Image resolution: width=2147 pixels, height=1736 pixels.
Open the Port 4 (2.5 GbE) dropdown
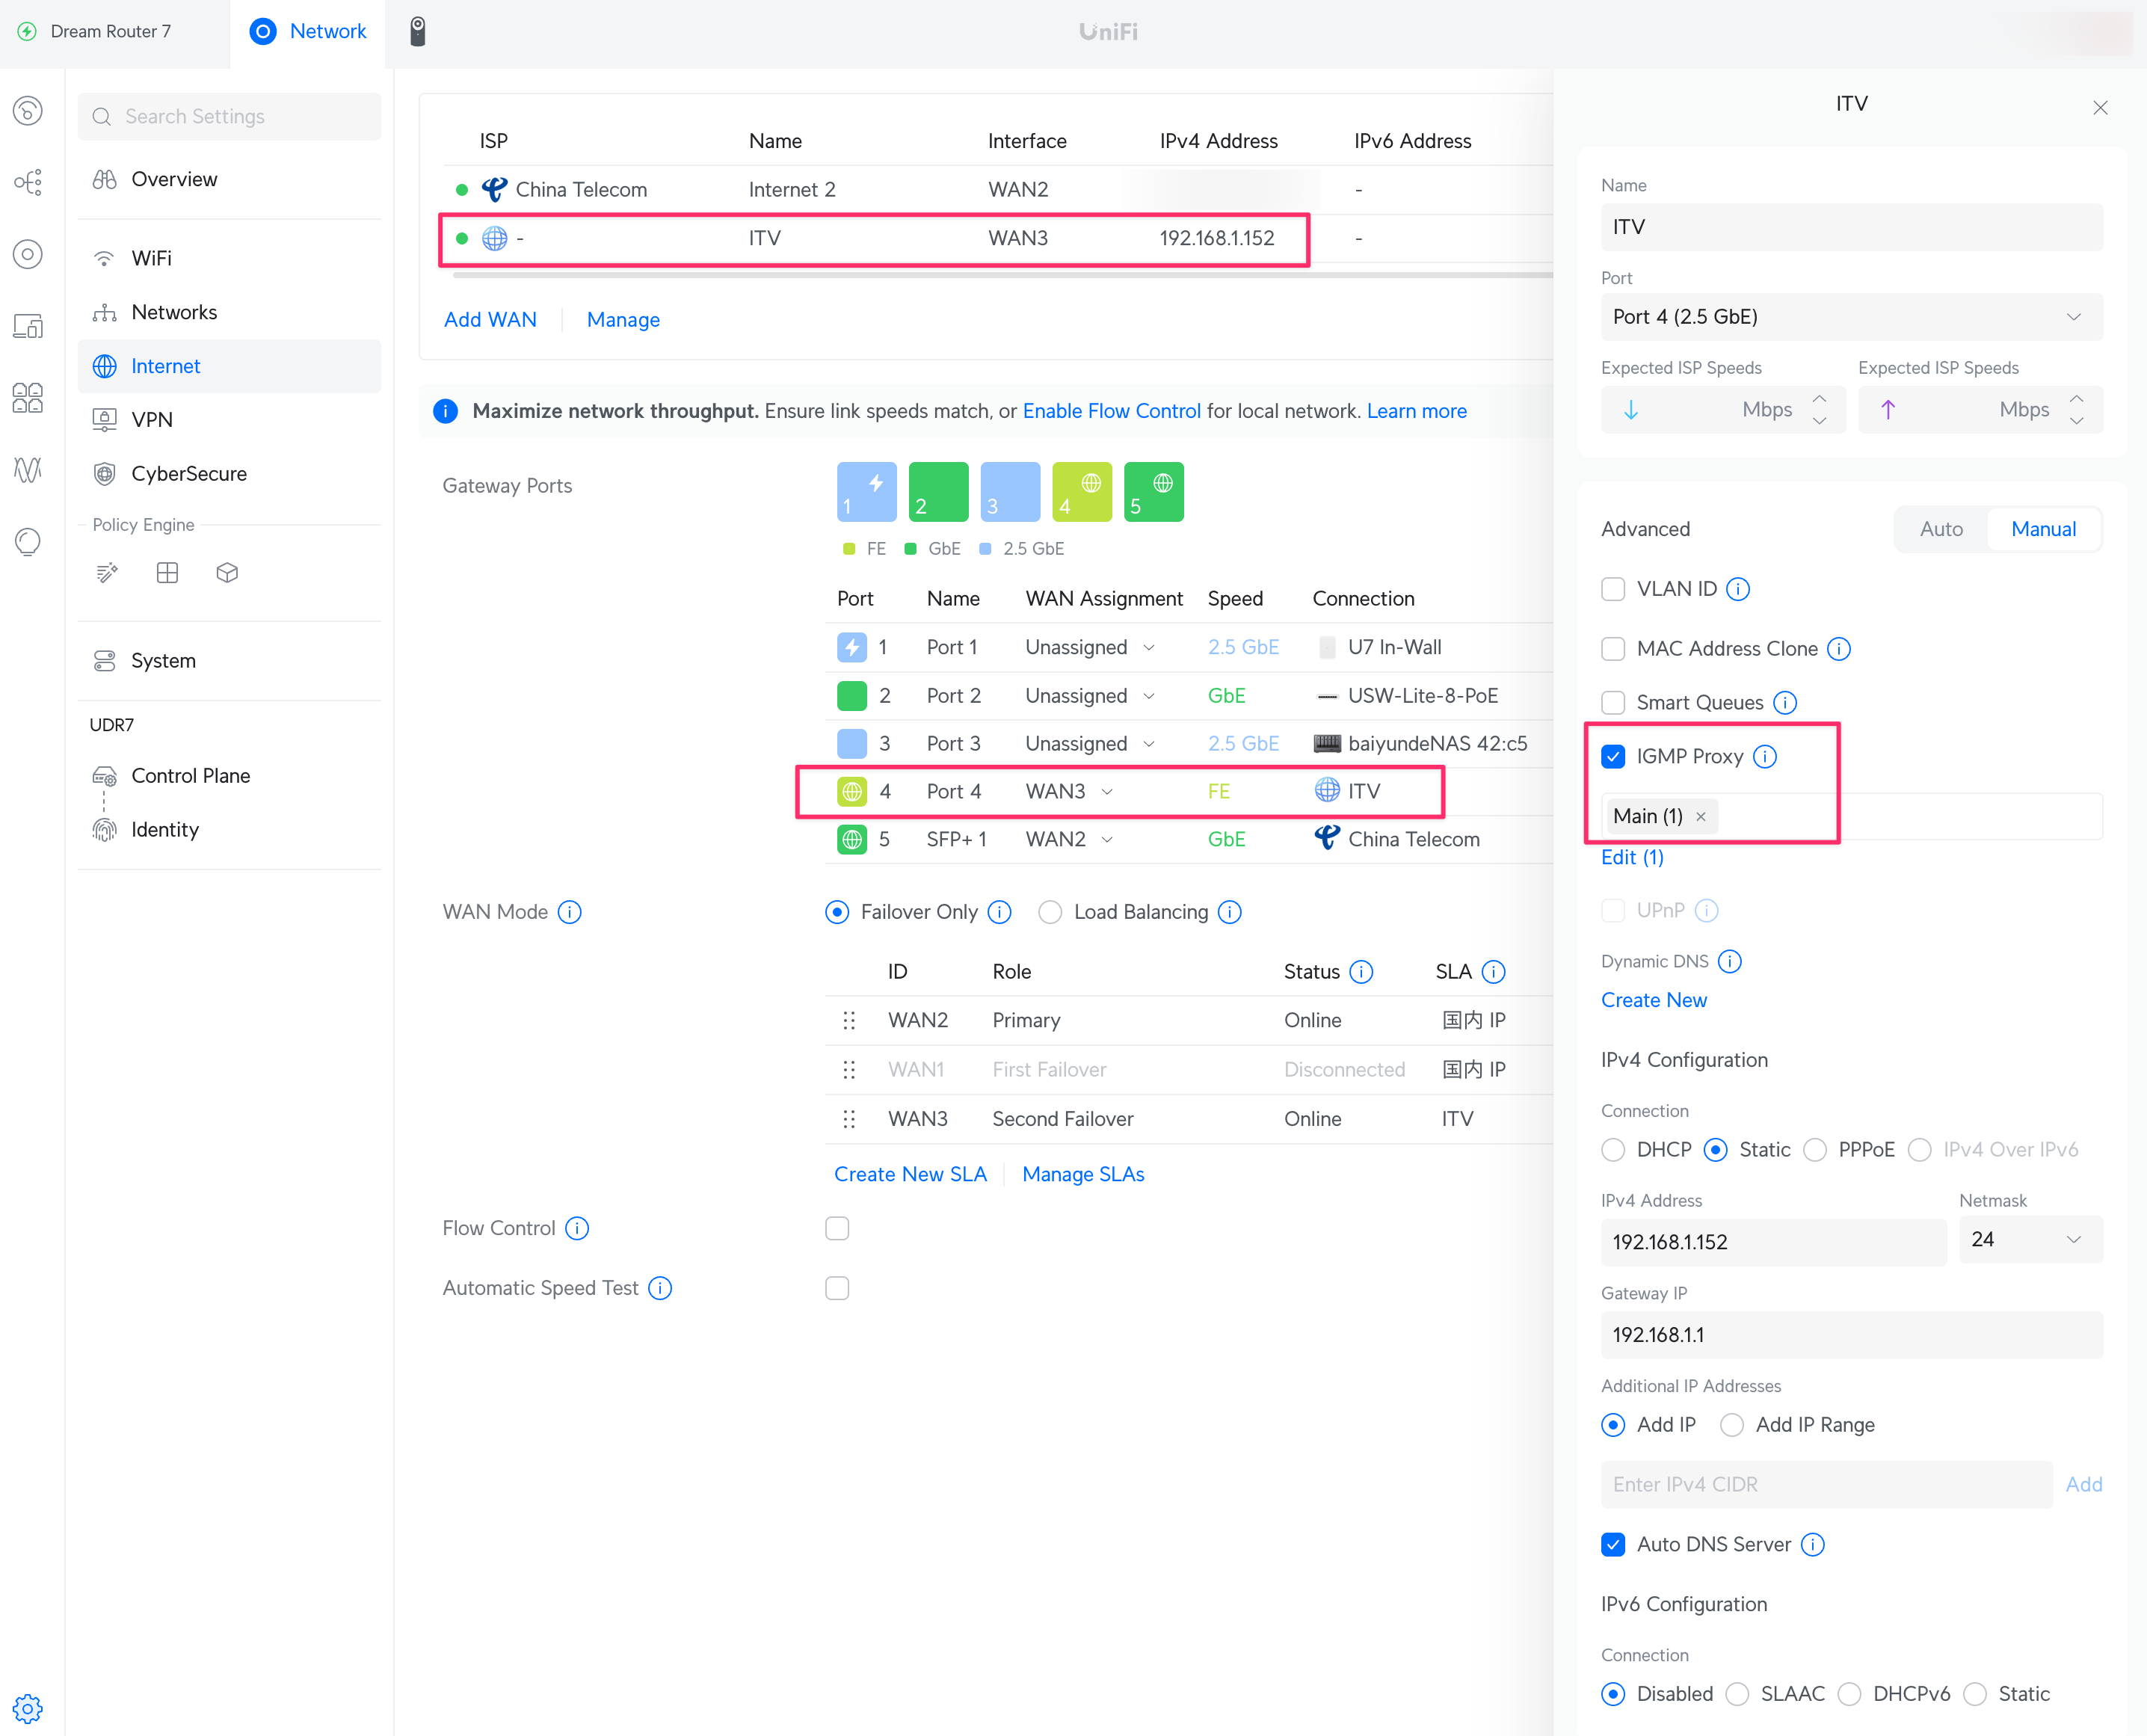tap(1850, 317)
